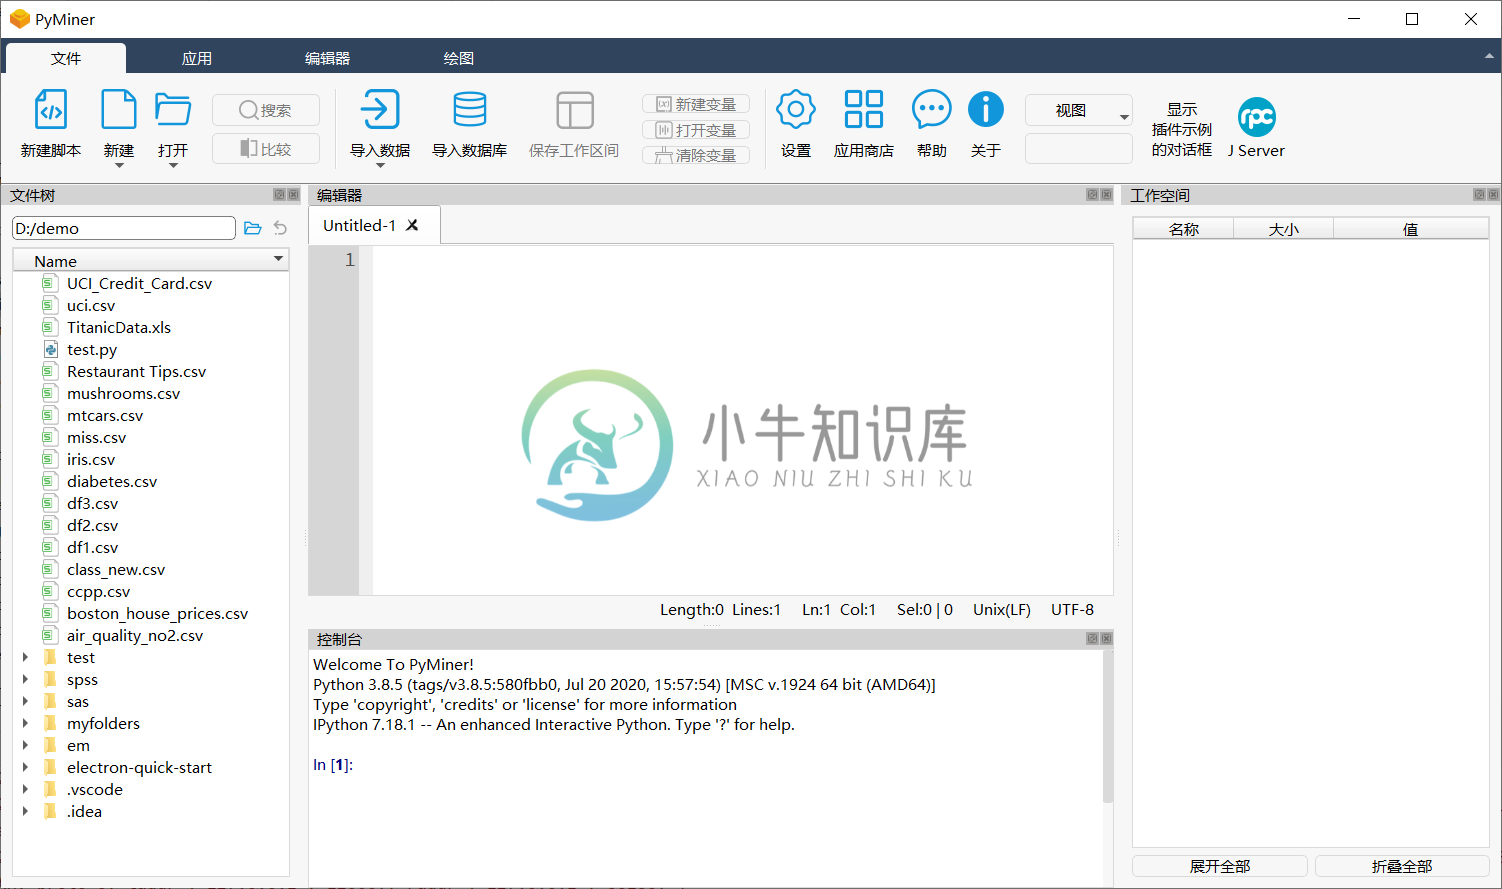
Task: Close the editor (编辑器) panel
Action: [1106, 195]
